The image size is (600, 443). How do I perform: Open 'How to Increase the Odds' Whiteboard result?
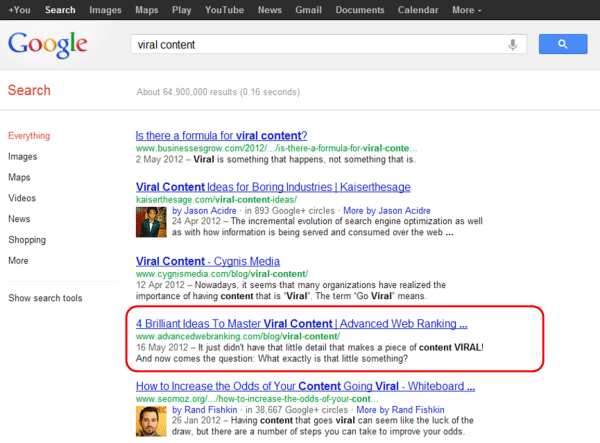coord(305,386)
